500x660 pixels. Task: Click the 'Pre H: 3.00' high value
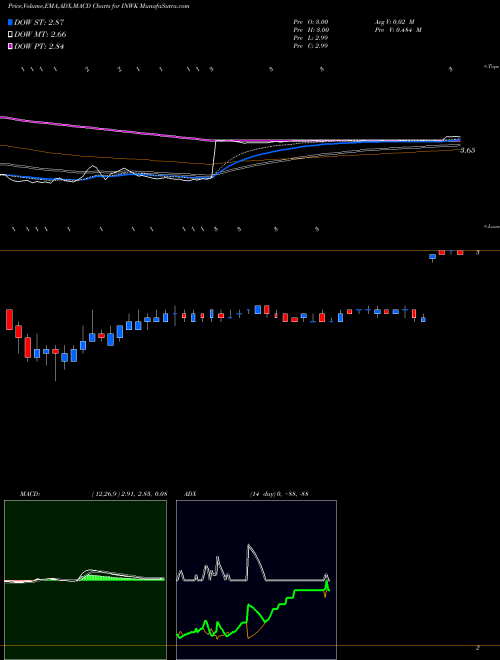311,30
